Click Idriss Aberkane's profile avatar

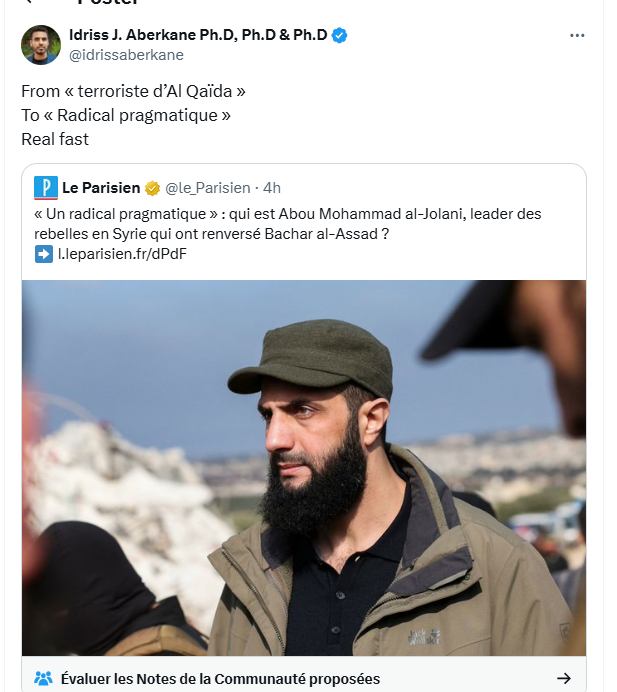tap(41, 45)
